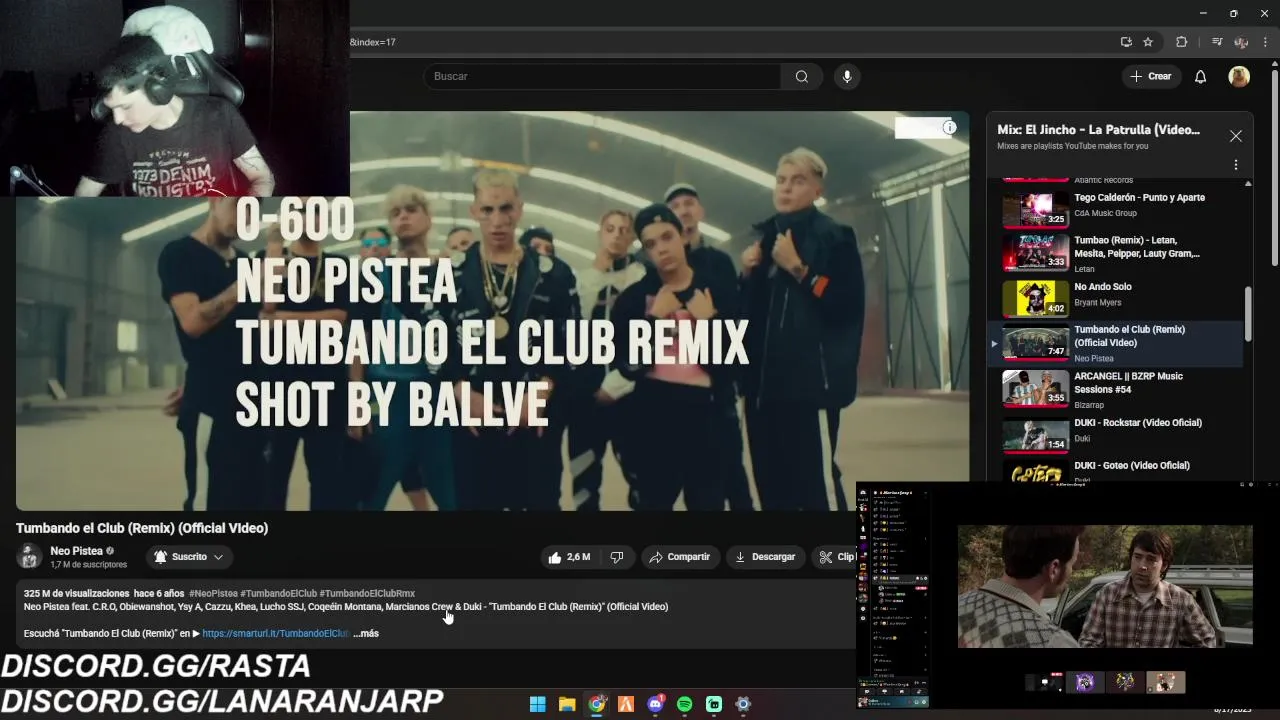The width and height of the screenshot is (1280, 720).
Task: Click #TumbandoElClub hashtag
Action: coord(278,593)
